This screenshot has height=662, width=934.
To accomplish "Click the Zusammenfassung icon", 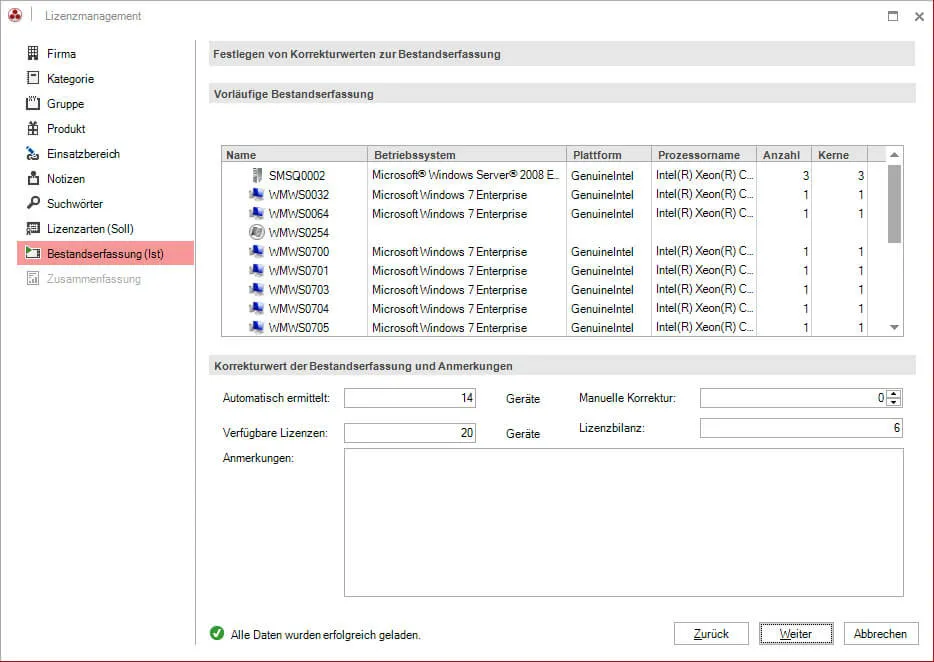I will (x=33, y=278).
